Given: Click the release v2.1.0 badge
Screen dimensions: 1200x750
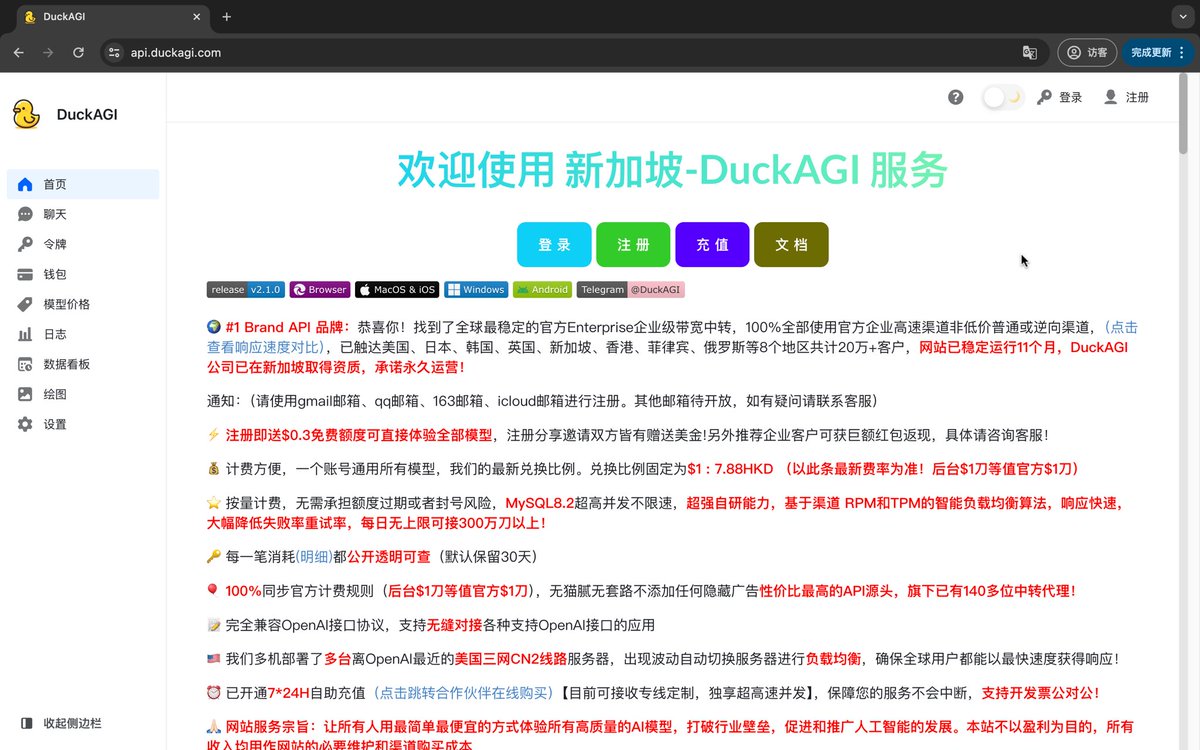Looking at the screenshot, I should (246, 290).
